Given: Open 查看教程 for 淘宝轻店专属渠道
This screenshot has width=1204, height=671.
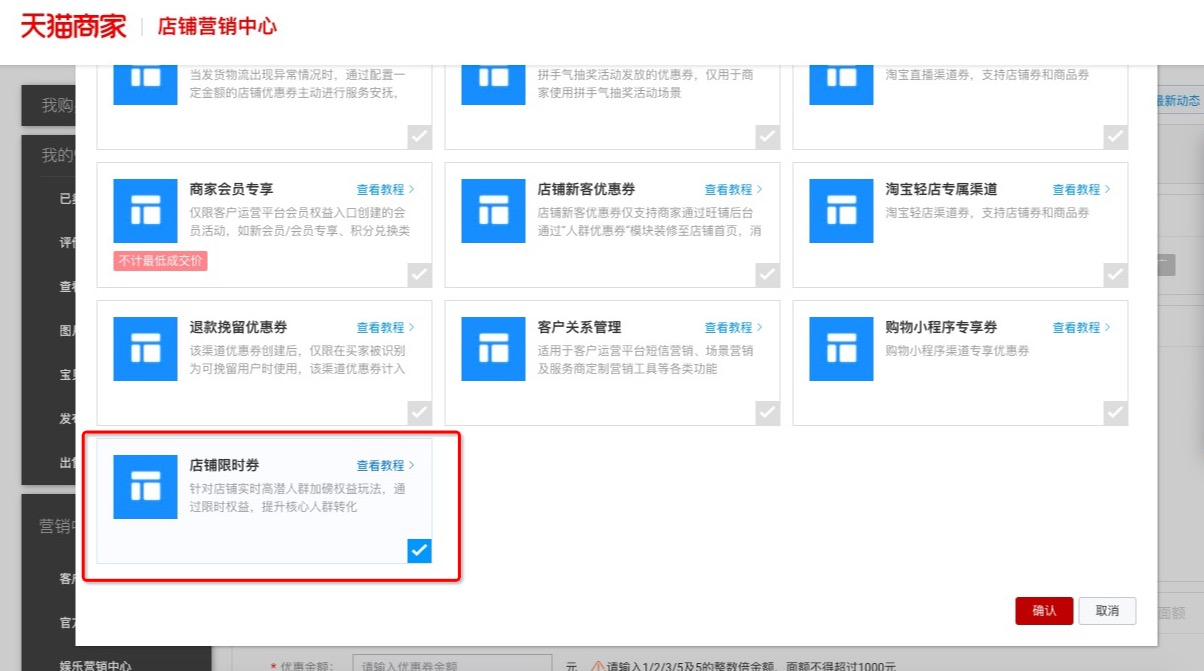Looking at the screenshot, I should tap(1081, 189).
